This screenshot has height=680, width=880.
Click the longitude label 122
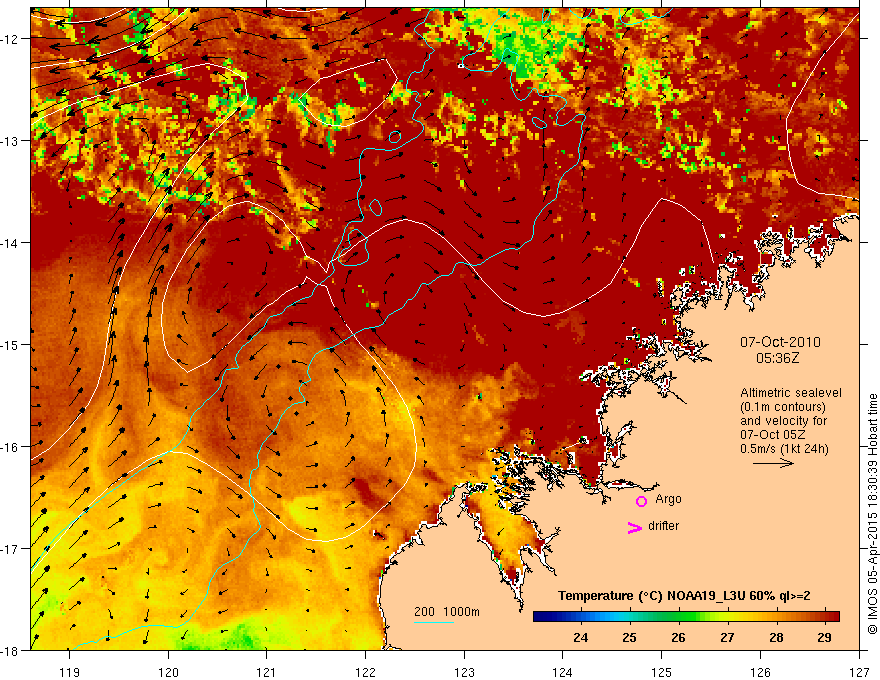coord(365,672)
